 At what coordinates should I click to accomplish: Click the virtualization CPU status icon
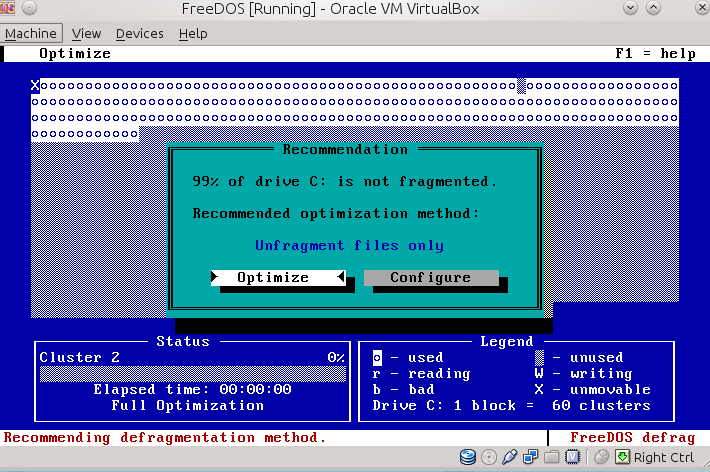click(572, 457)
